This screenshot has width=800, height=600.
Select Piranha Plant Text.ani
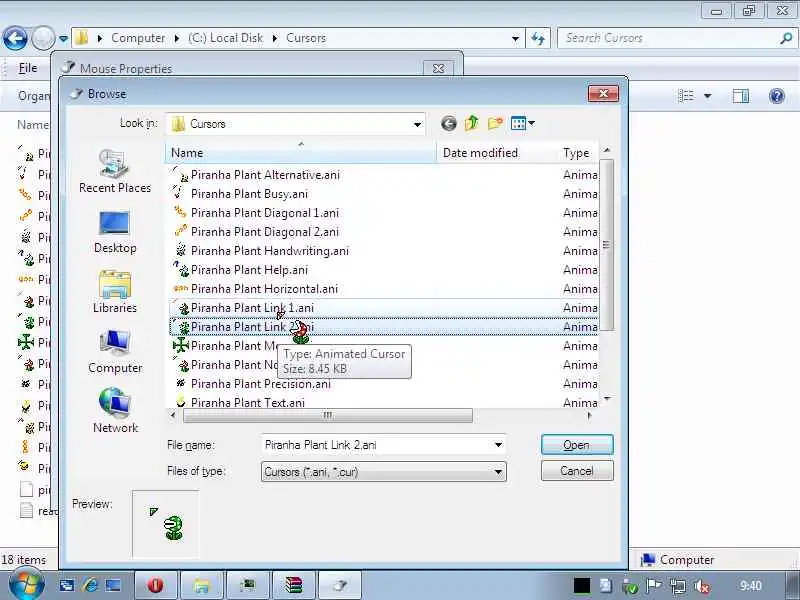pyautogui.click(x=248, y=403)
